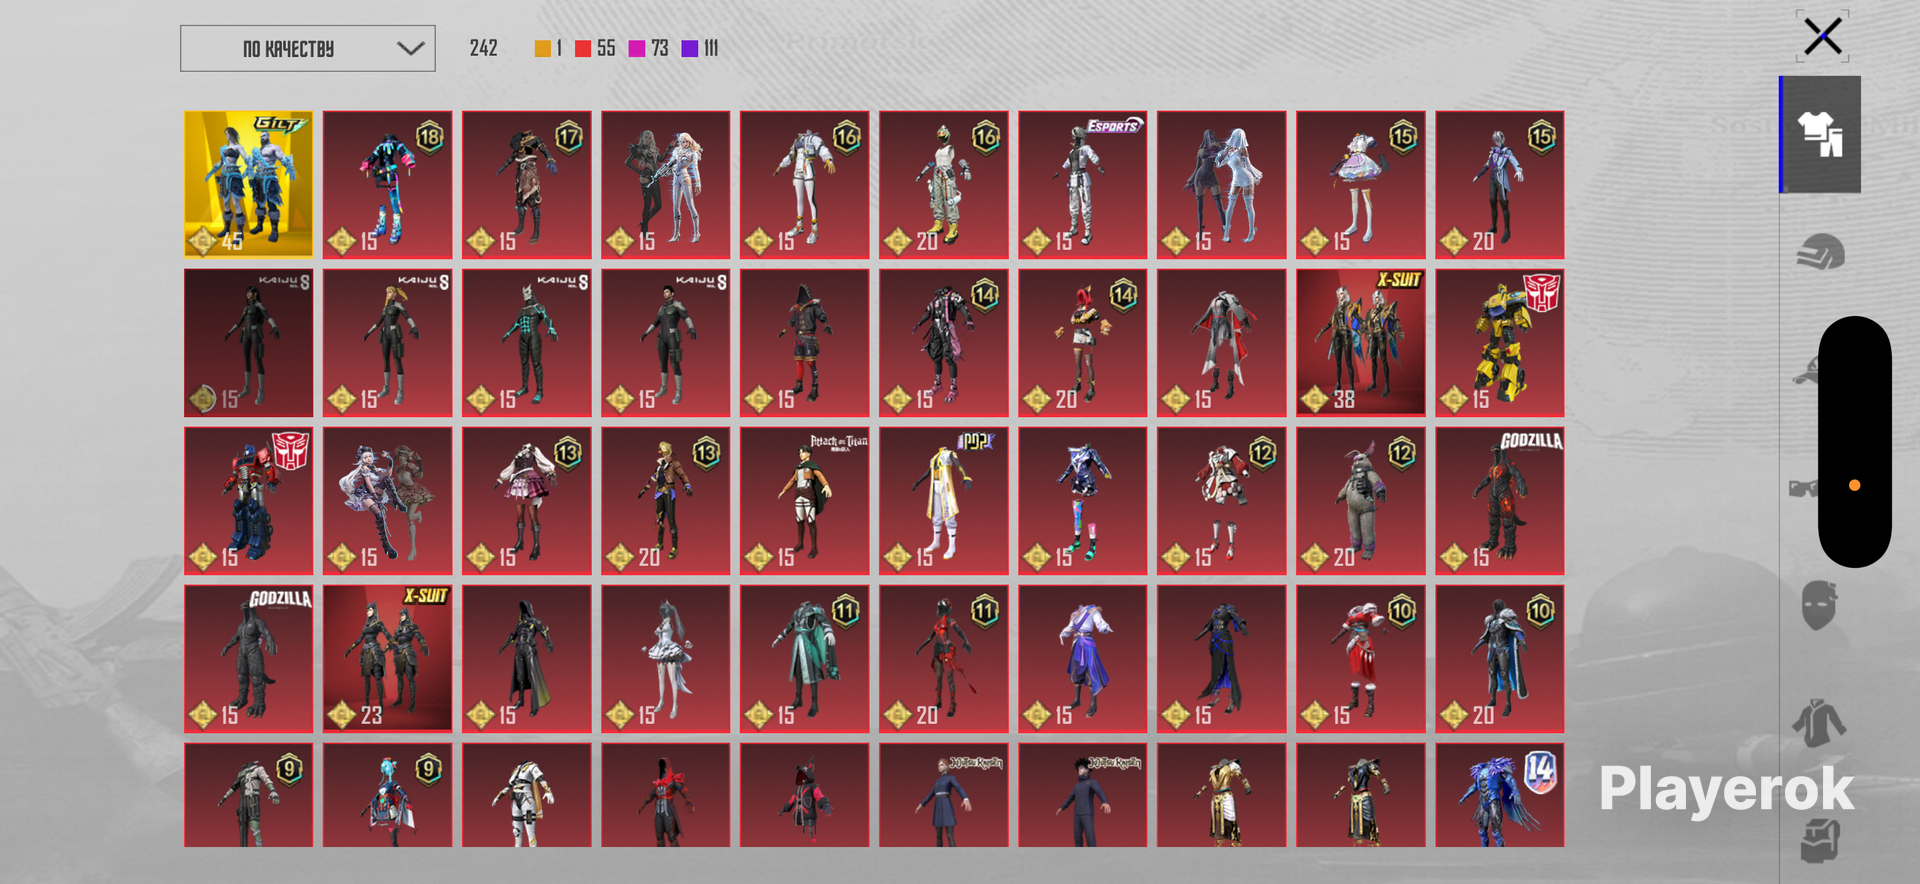This screenshot has height=884, width=1920.
Task: Select the yellow GILT outfit thumbnail
Action: click(248, 185)
